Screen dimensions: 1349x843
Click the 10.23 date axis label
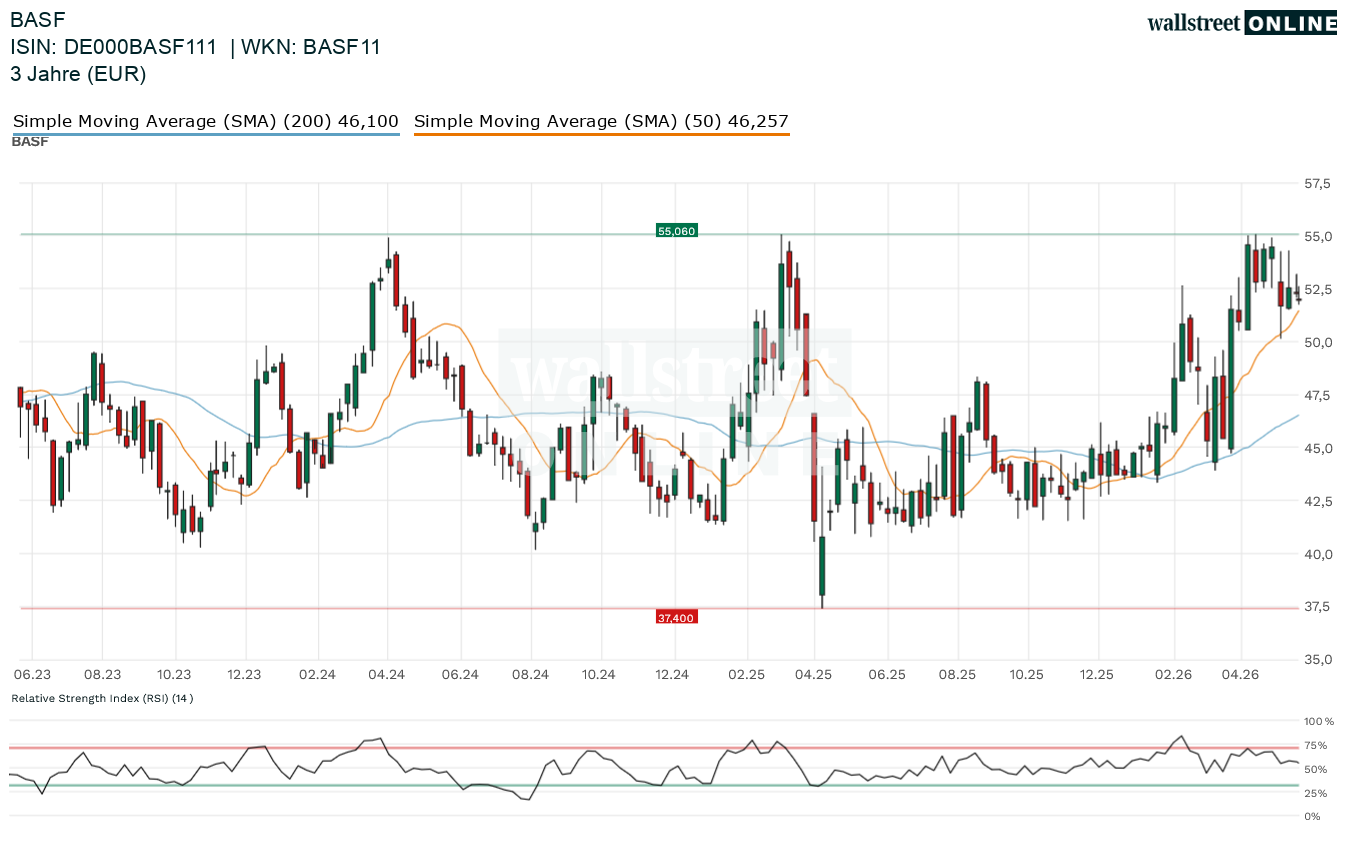(x=174, y=675)
